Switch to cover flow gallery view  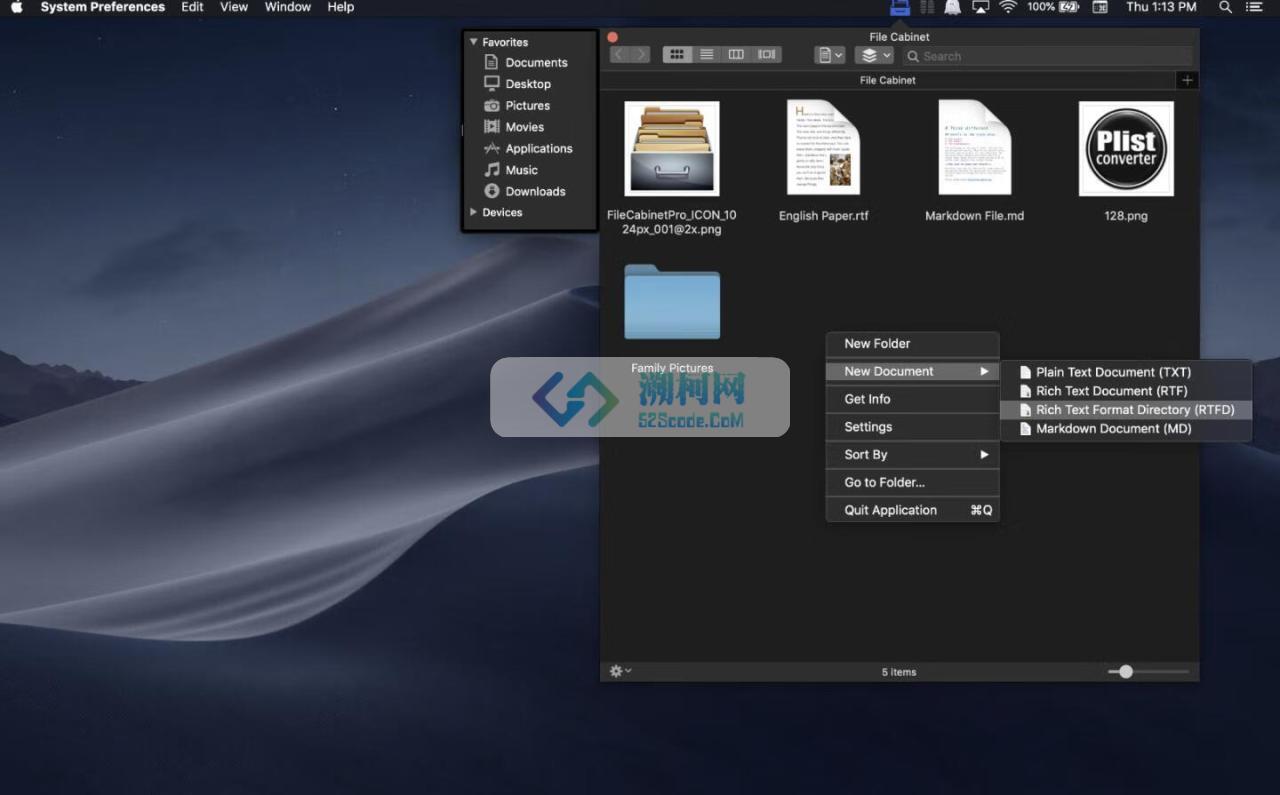(767, 54)
